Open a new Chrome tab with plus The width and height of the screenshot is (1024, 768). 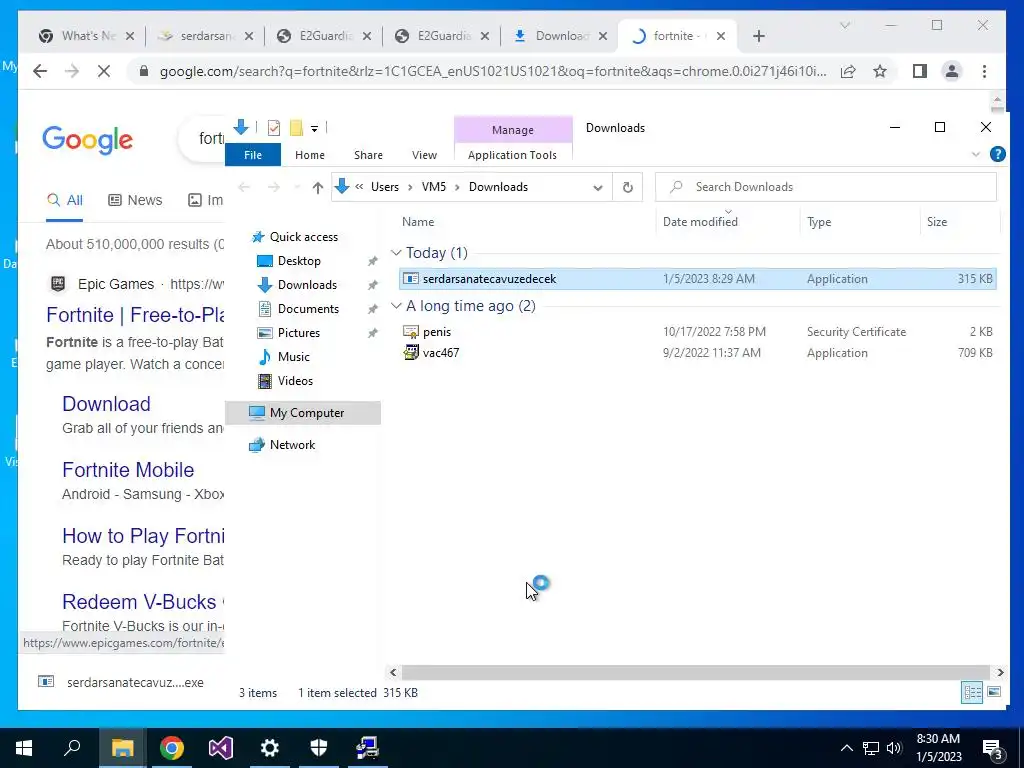tap(758, 36)
